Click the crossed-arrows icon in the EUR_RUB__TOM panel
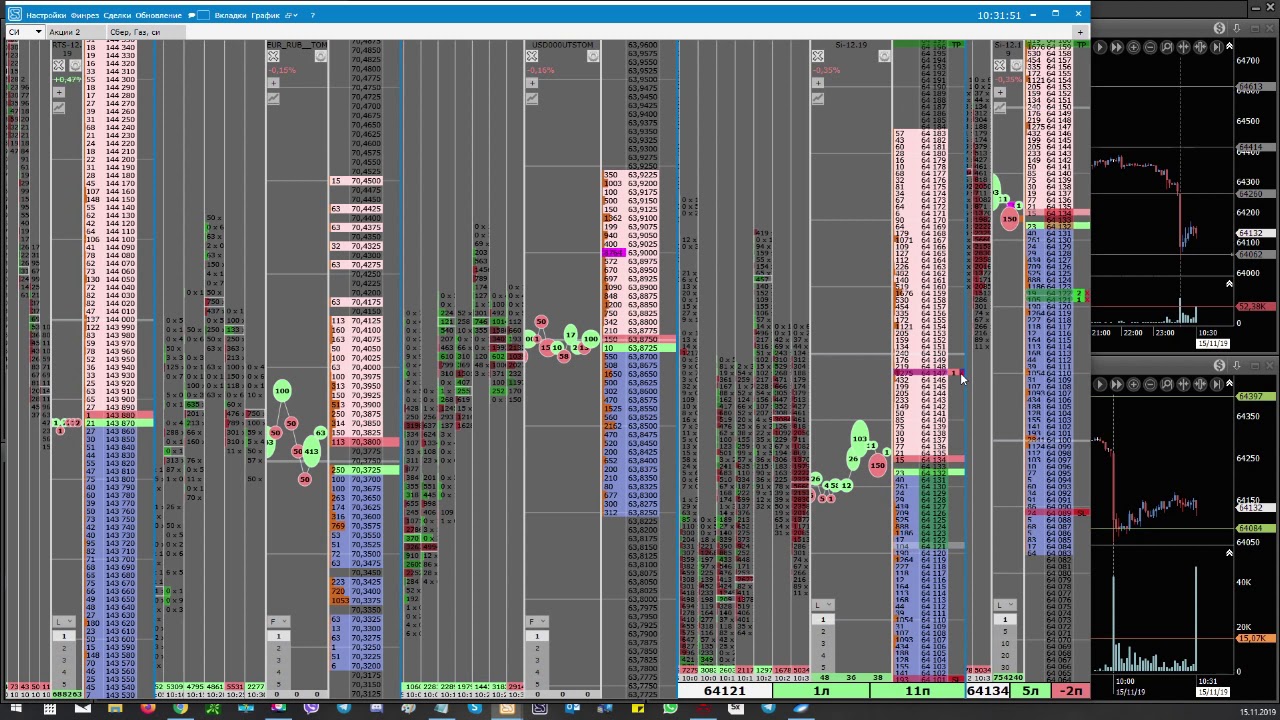This screenshot has height=720, width=1280. click(x=273, y=56)
